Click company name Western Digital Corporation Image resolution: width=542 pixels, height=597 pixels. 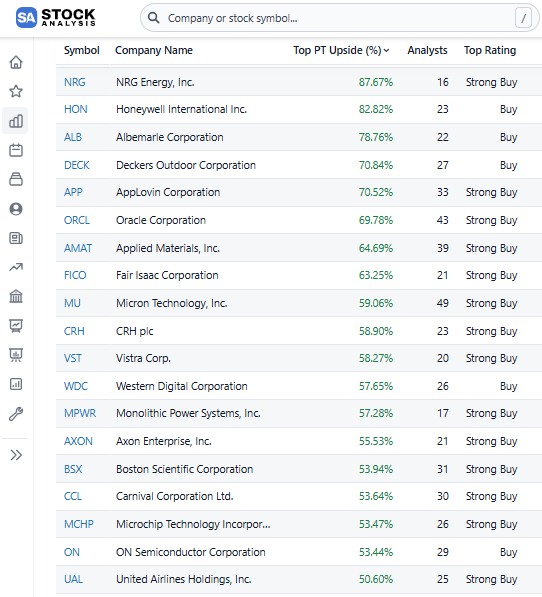pyautogui.click(x=182, y=386)
